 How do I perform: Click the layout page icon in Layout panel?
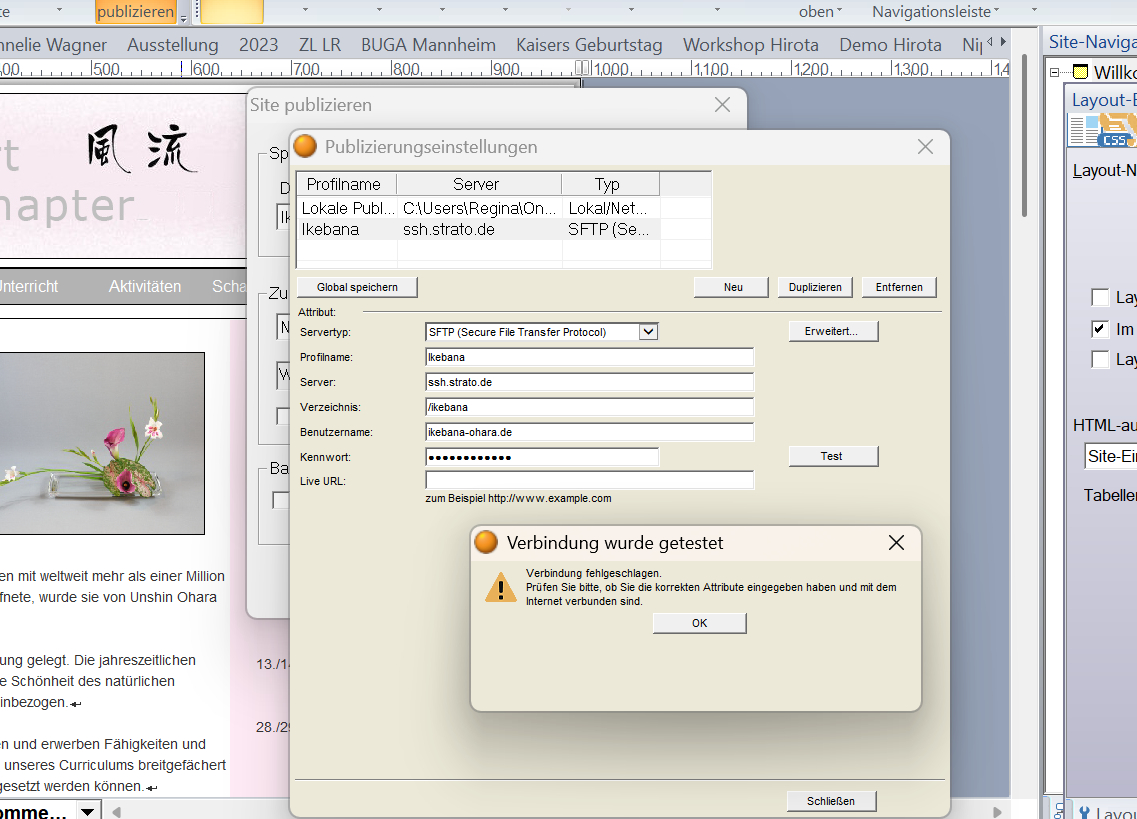click(x=1083, y=130)
